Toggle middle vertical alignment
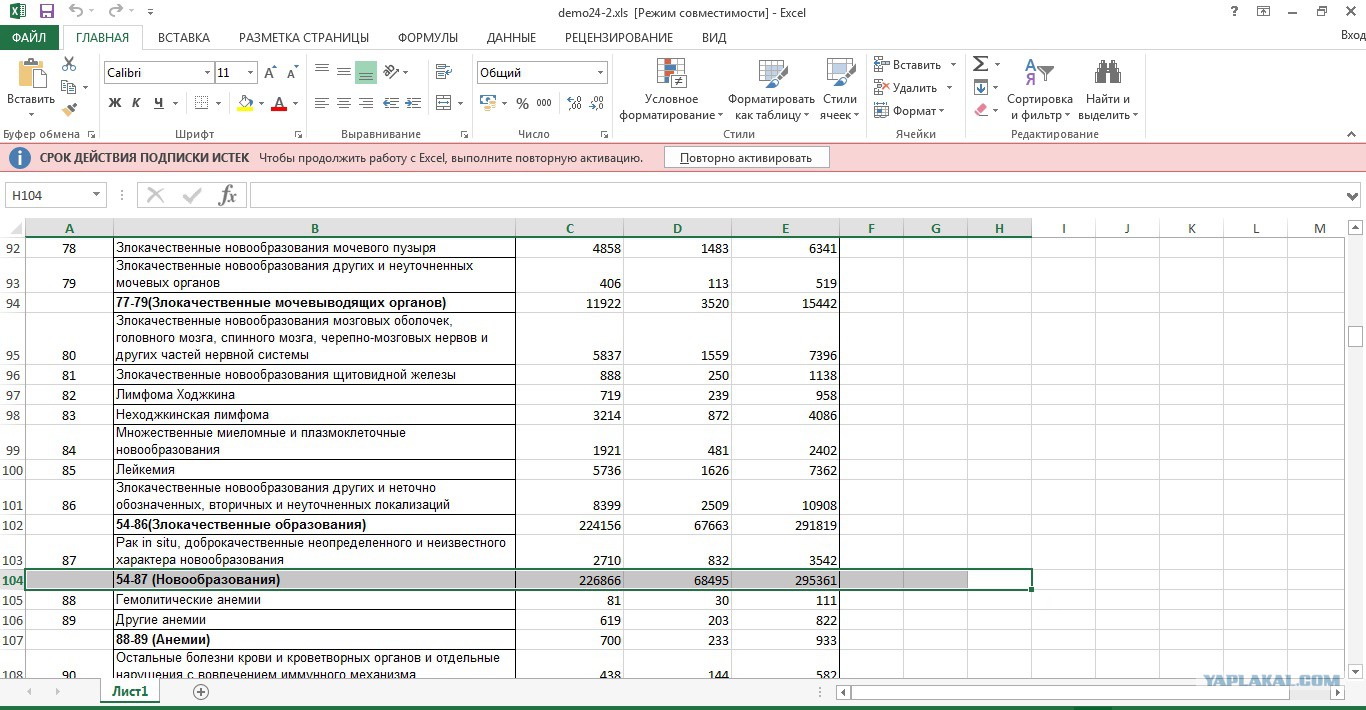Viewport: 1366px width, 710px height. (344, 71)
